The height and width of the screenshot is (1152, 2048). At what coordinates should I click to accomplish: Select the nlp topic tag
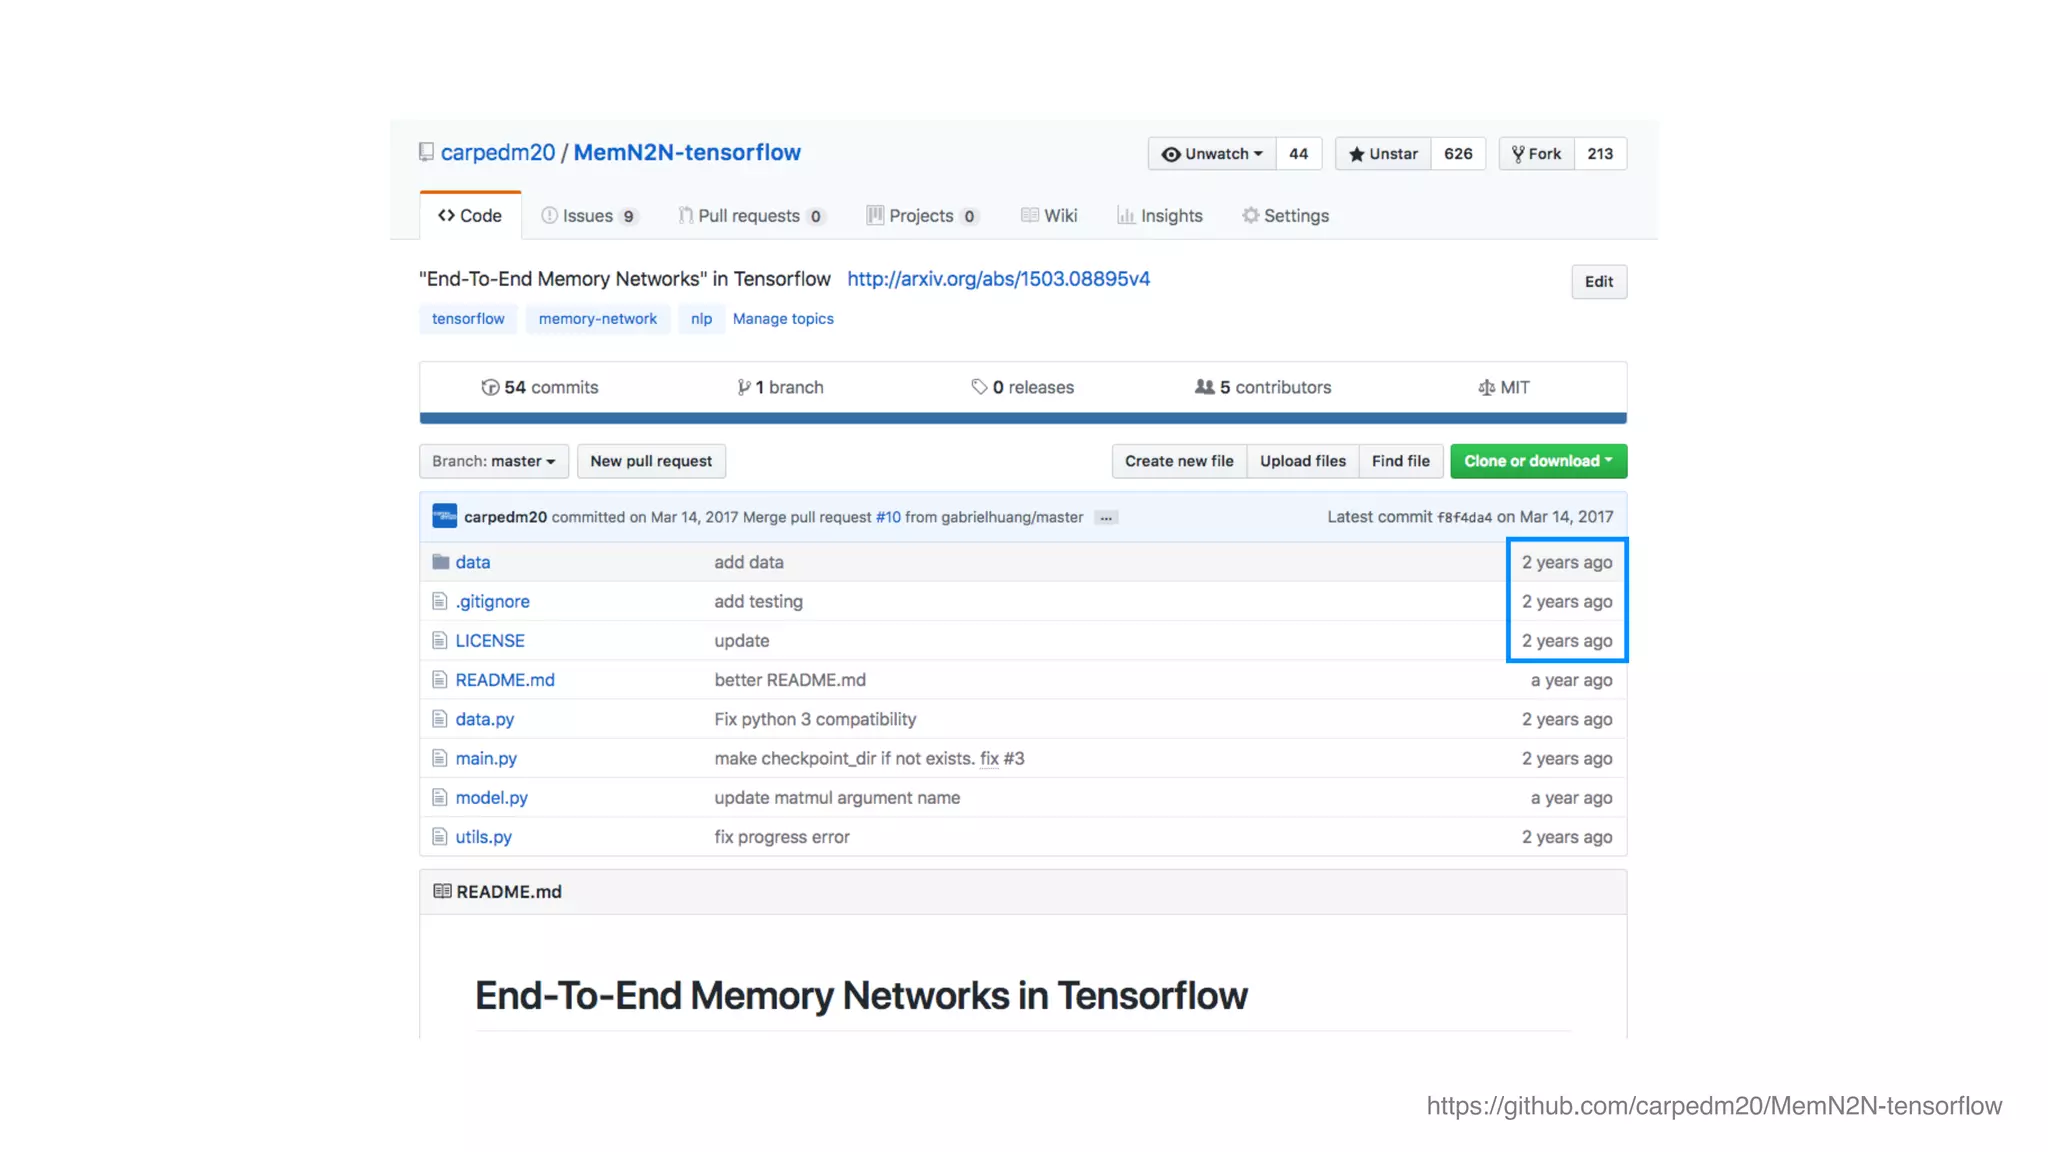701,319
